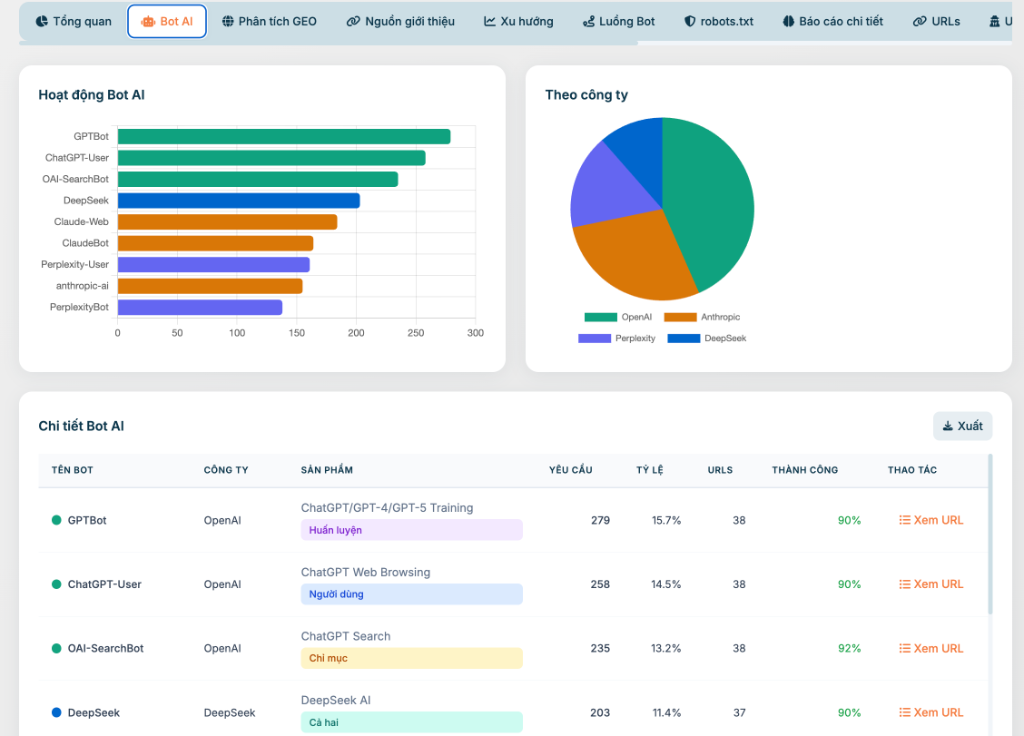The width and height of the screenshot is (1024, 736).
Task: Open the Tổng quan tab
Action: click(x=73, y=22)
